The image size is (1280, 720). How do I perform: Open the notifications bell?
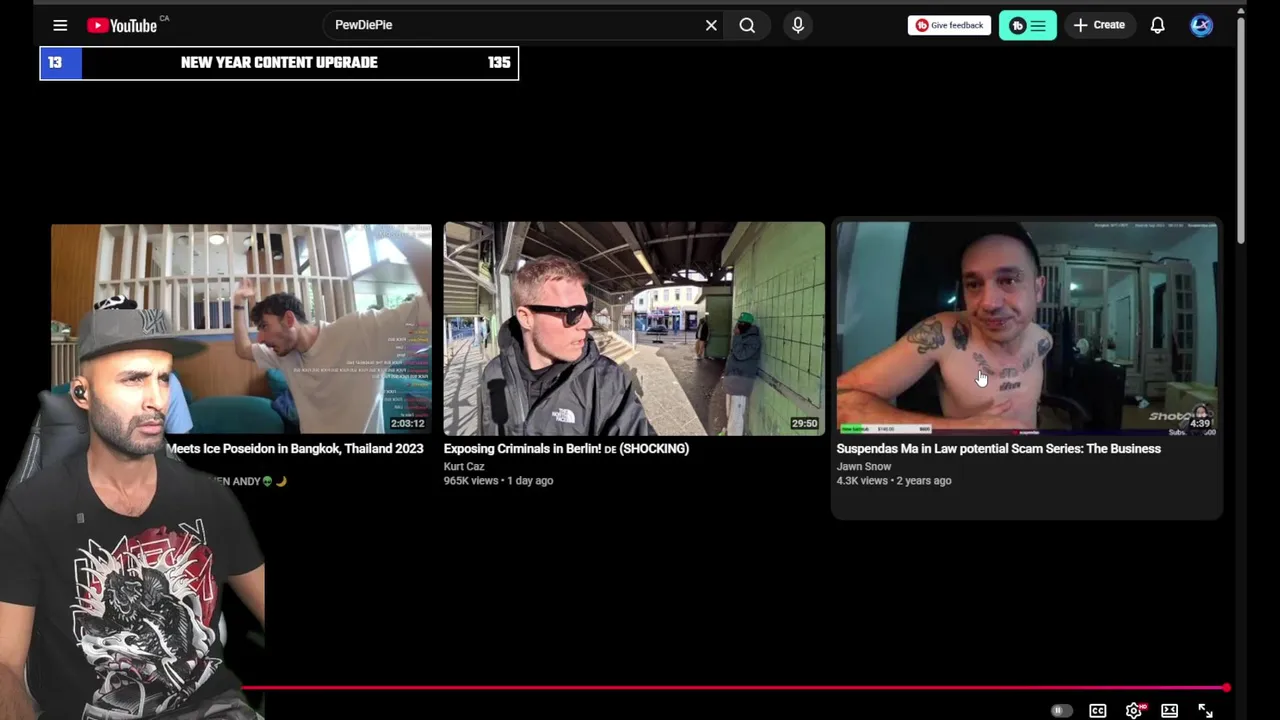[x=1157, y=25]
